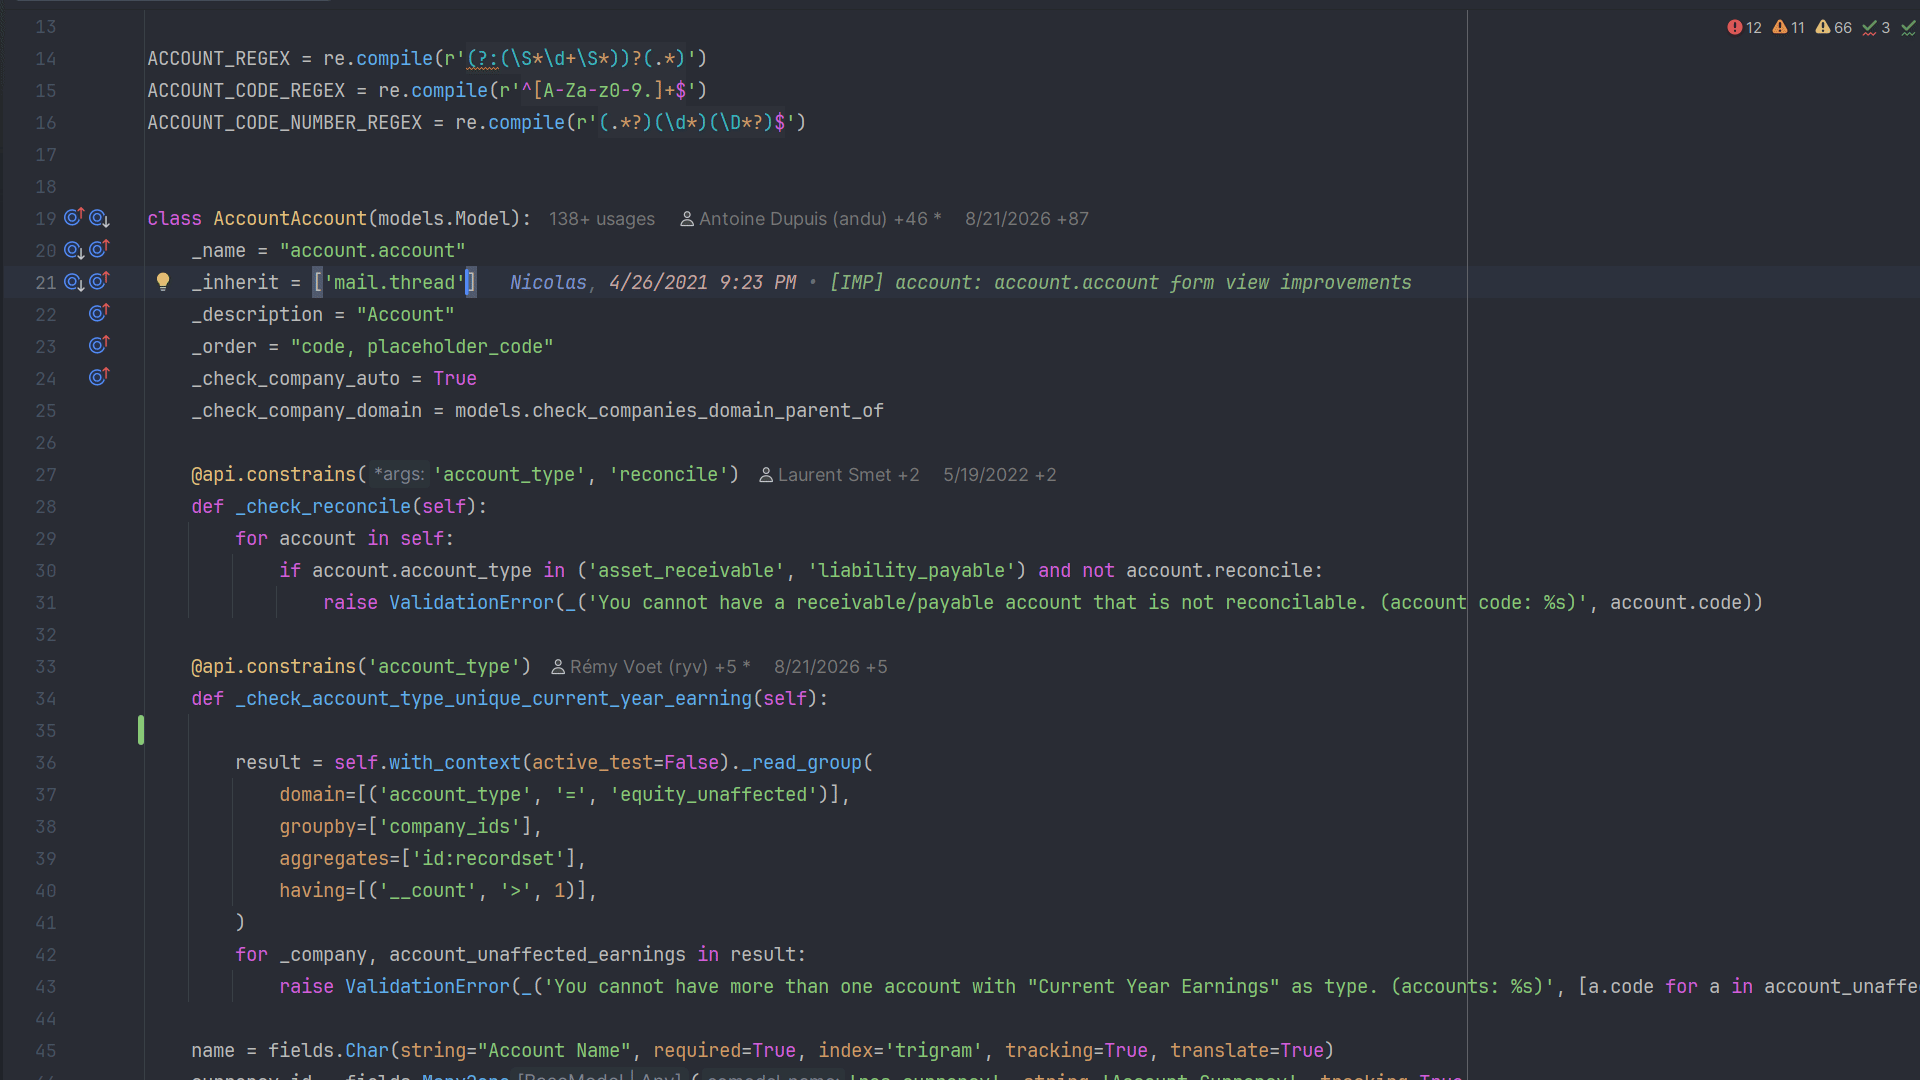Click author hint 'Laurent Smet +2'
This screenshot has width=1920, height=1080.
[839, 475]
